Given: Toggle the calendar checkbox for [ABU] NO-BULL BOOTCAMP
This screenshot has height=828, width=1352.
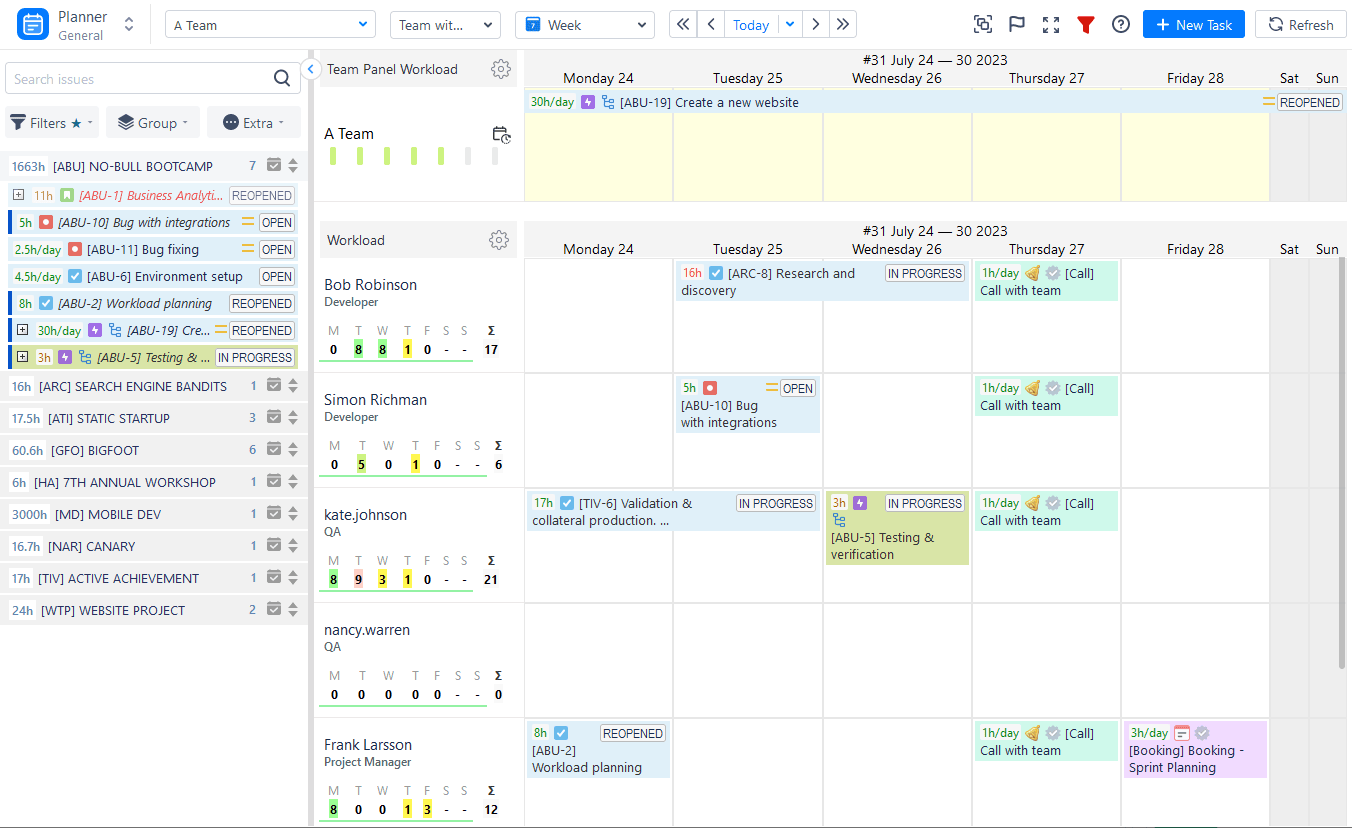Looking at the screenshot, I should [274, 165].
